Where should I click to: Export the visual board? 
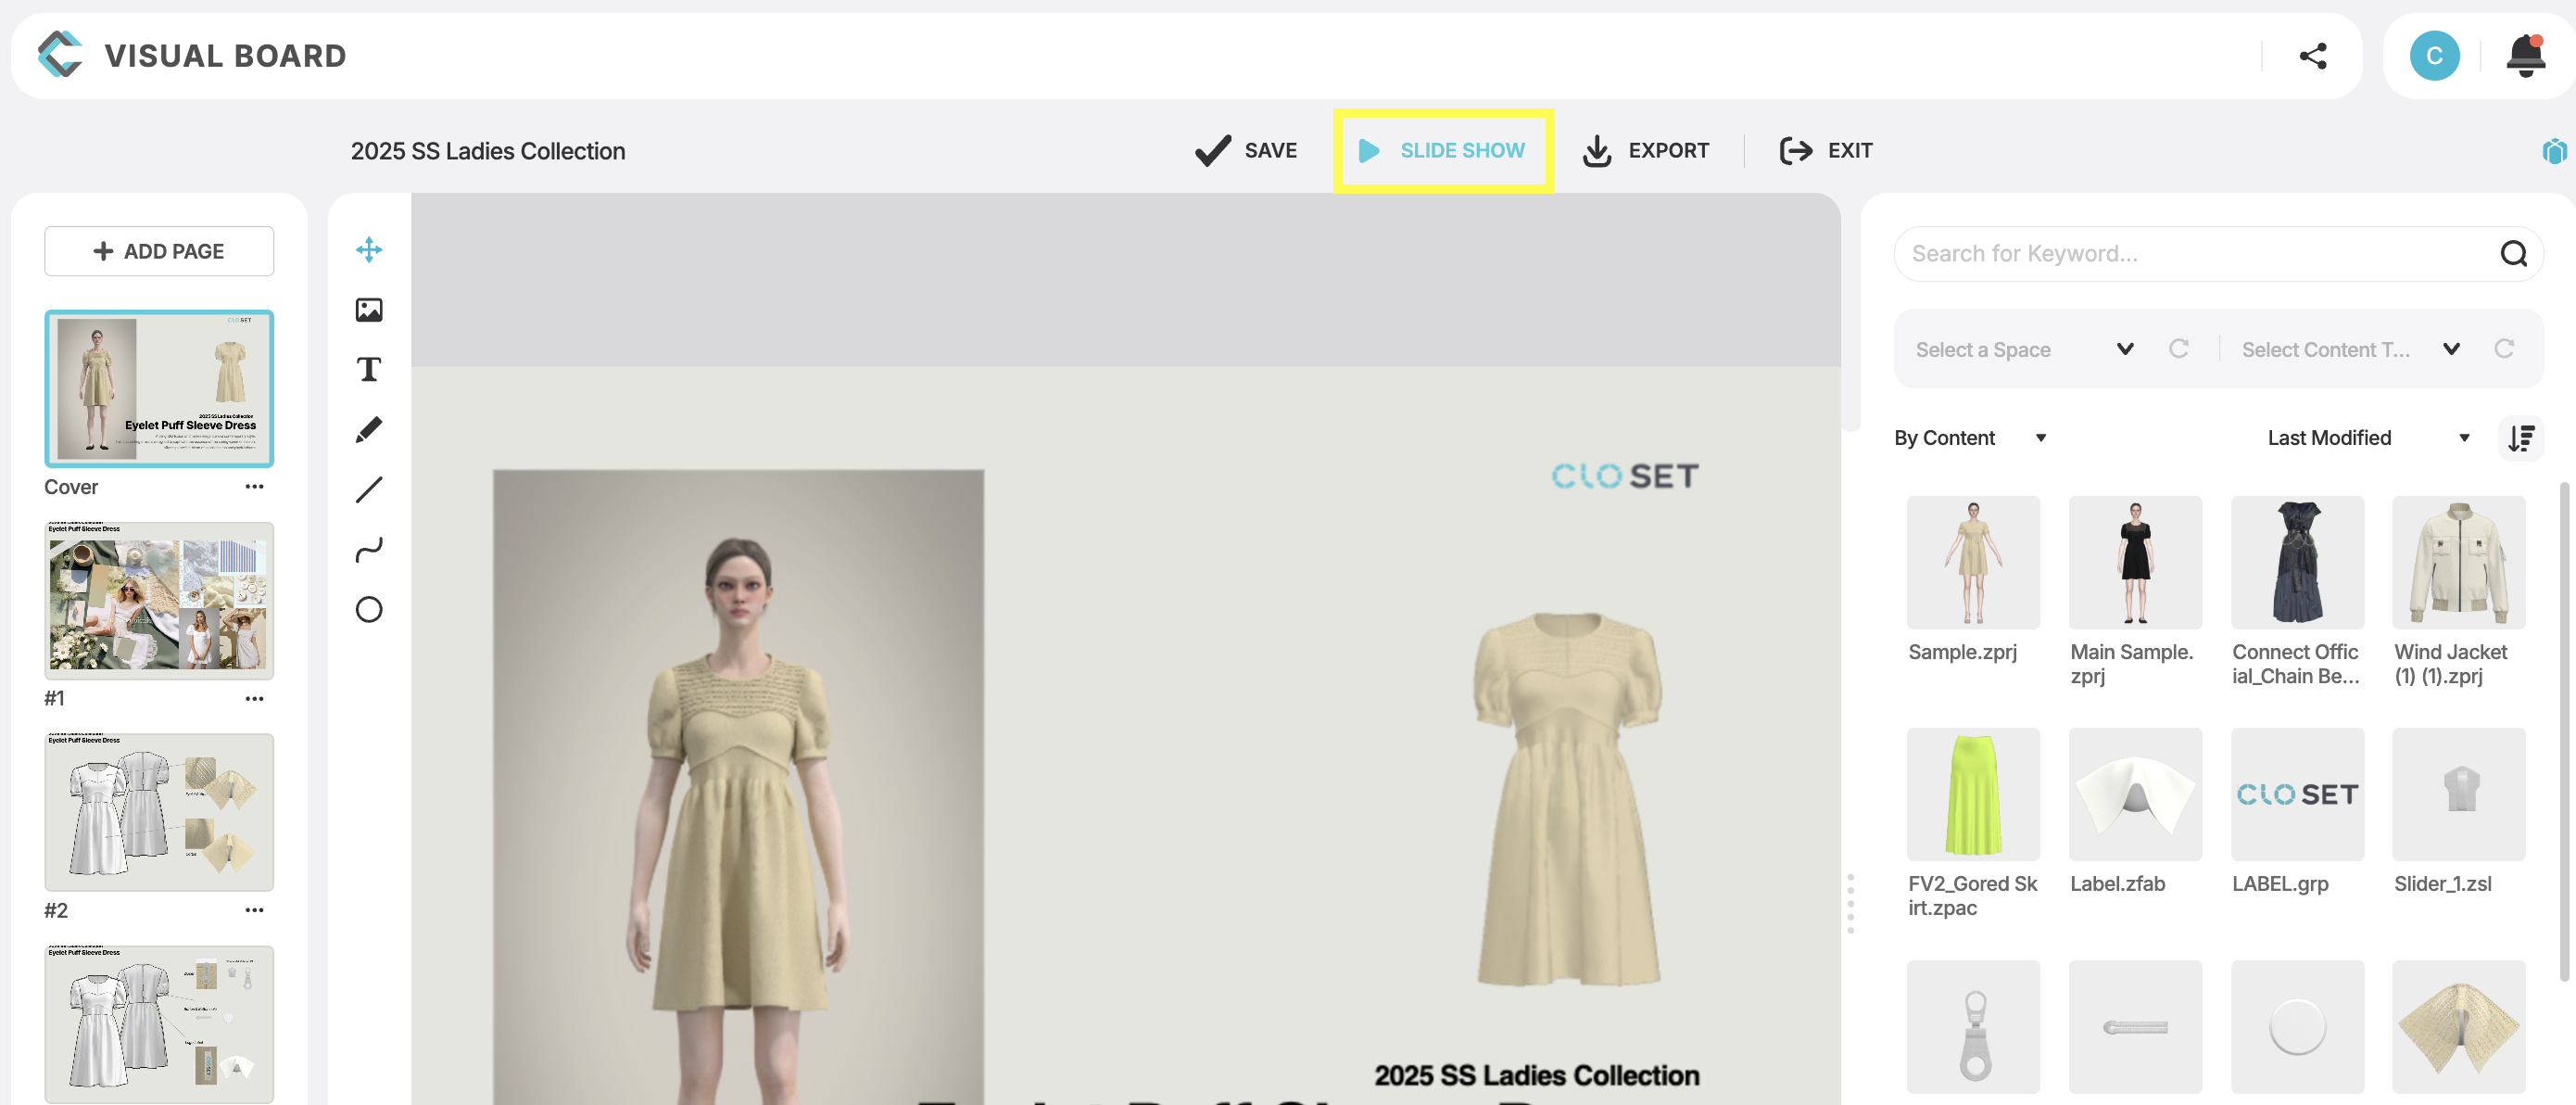coord(1645,151)
